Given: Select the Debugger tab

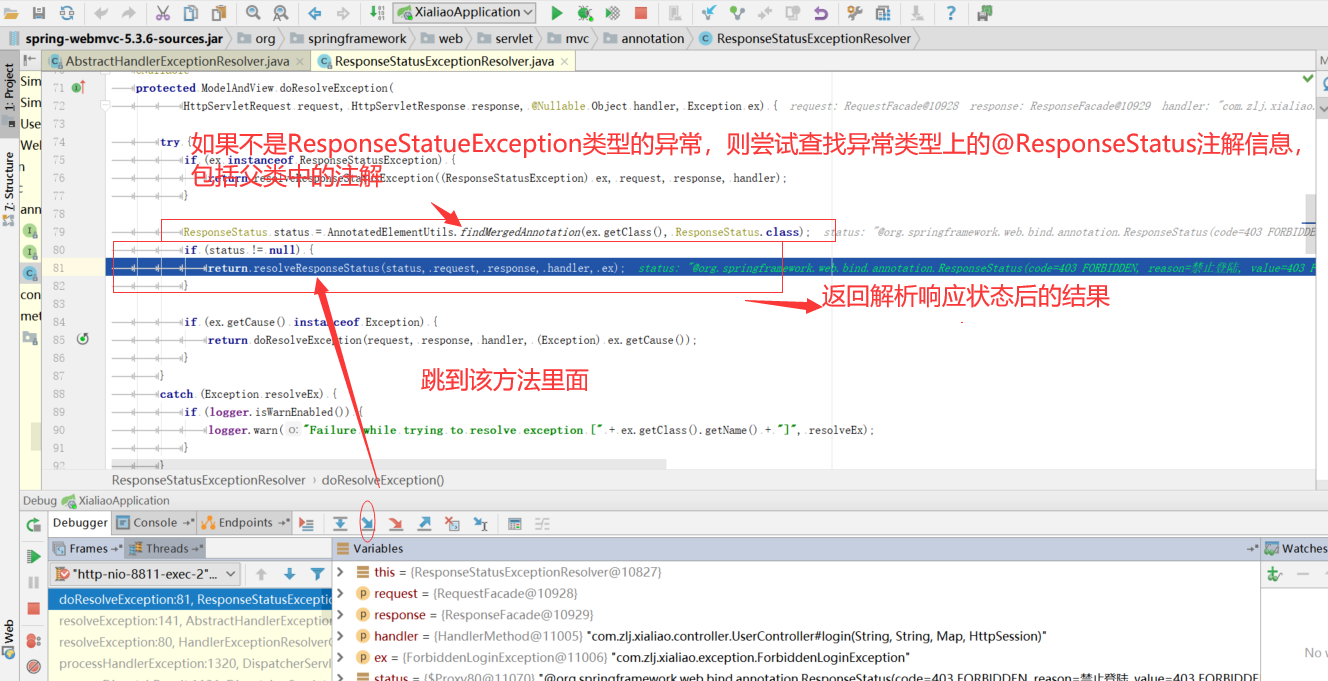Looking at the screenshot, I should [x=80, y=523].
